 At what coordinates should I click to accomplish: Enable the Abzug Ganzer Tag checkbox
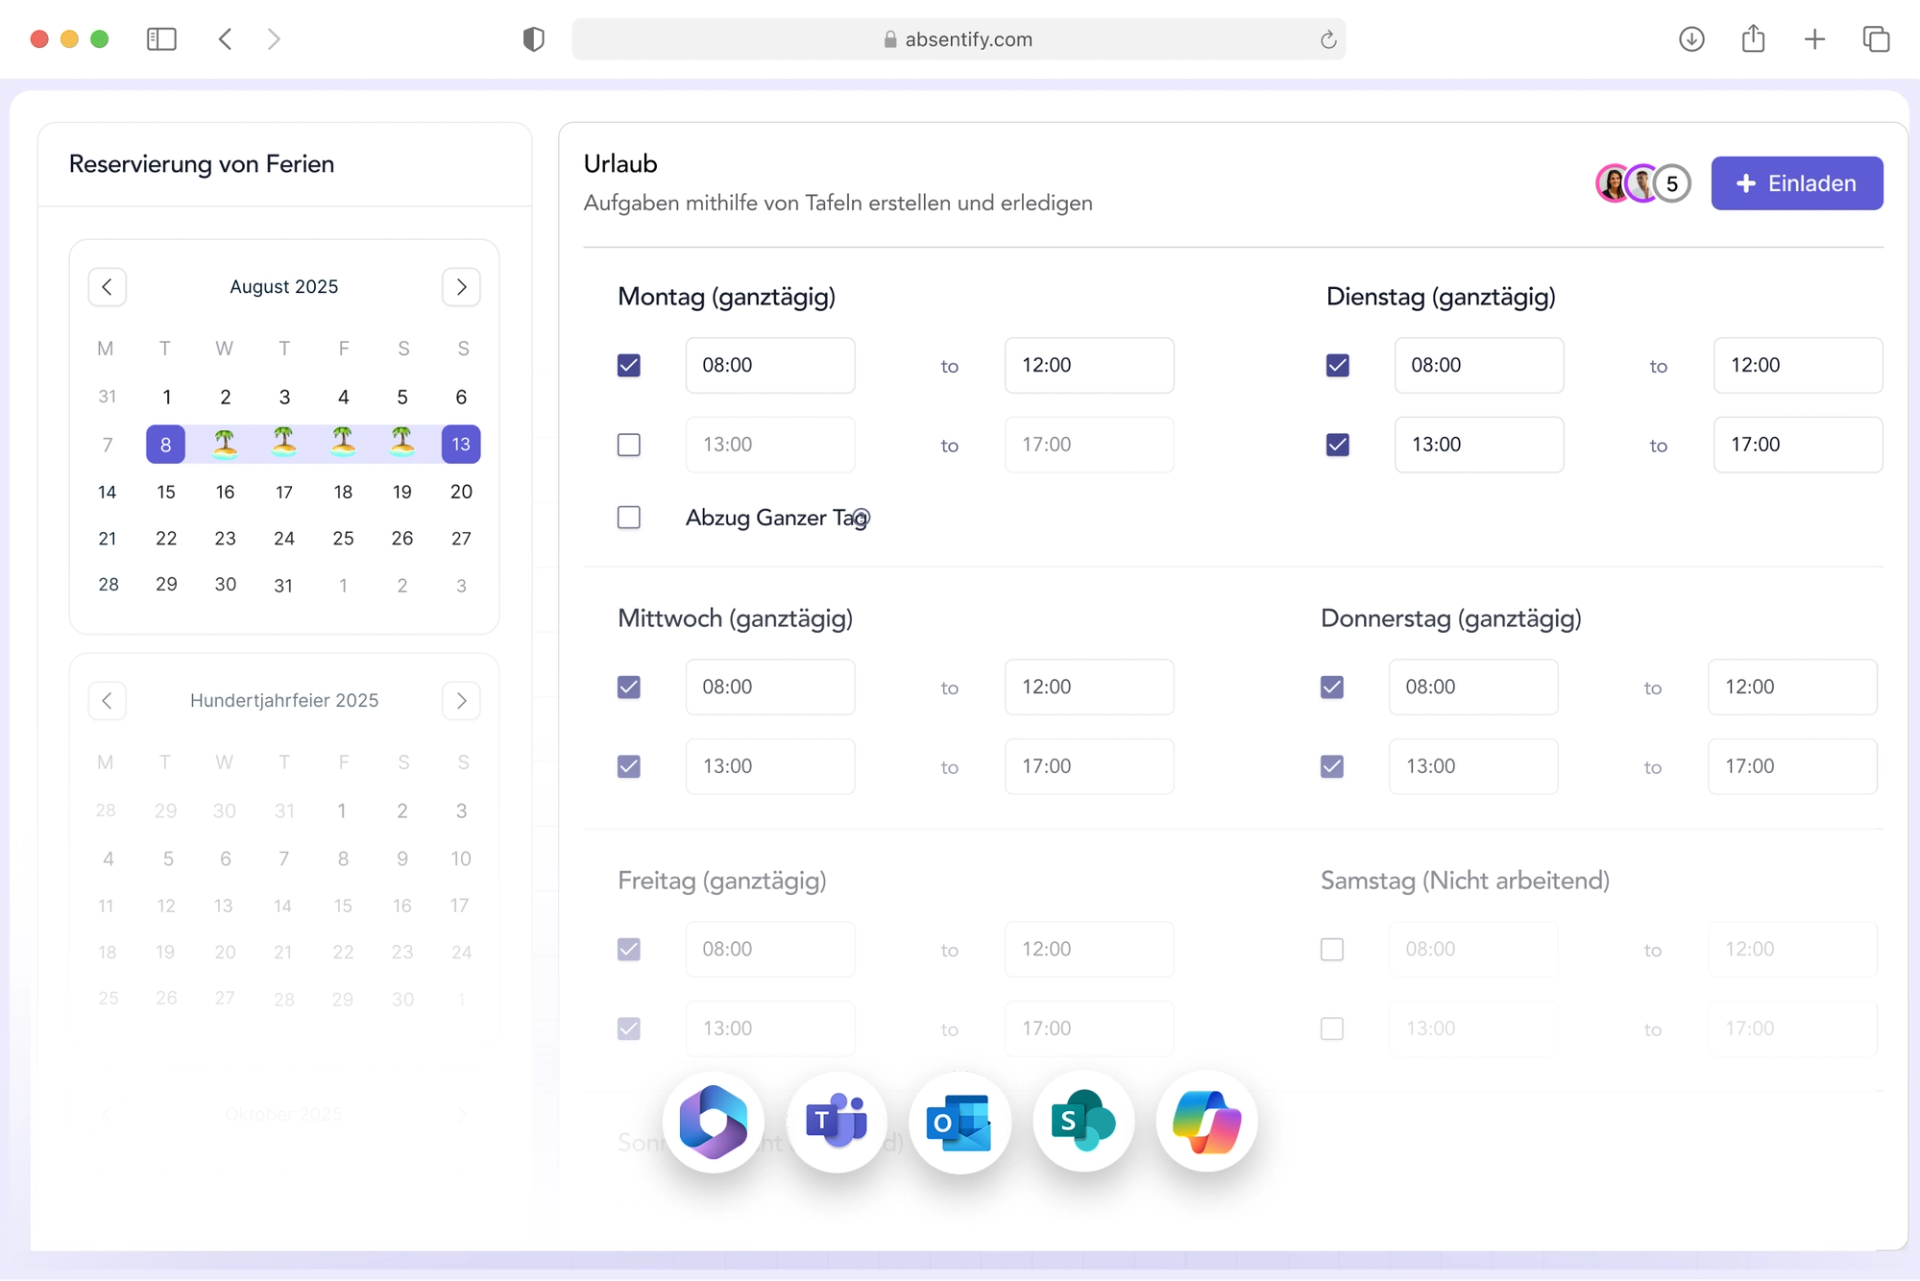point(629,518)
